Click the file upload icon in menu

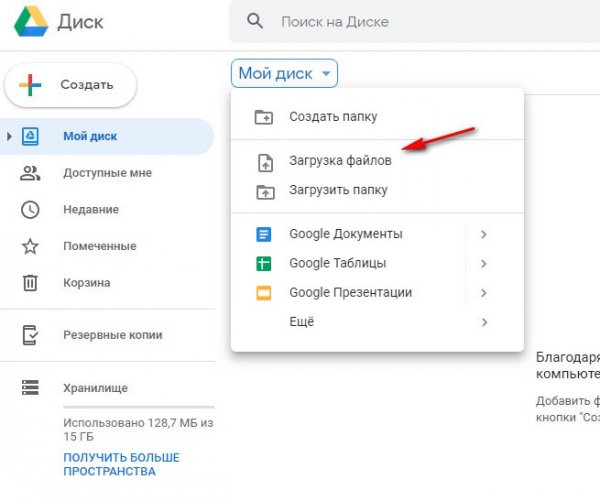pyautogui.click(x=266, y=163)
